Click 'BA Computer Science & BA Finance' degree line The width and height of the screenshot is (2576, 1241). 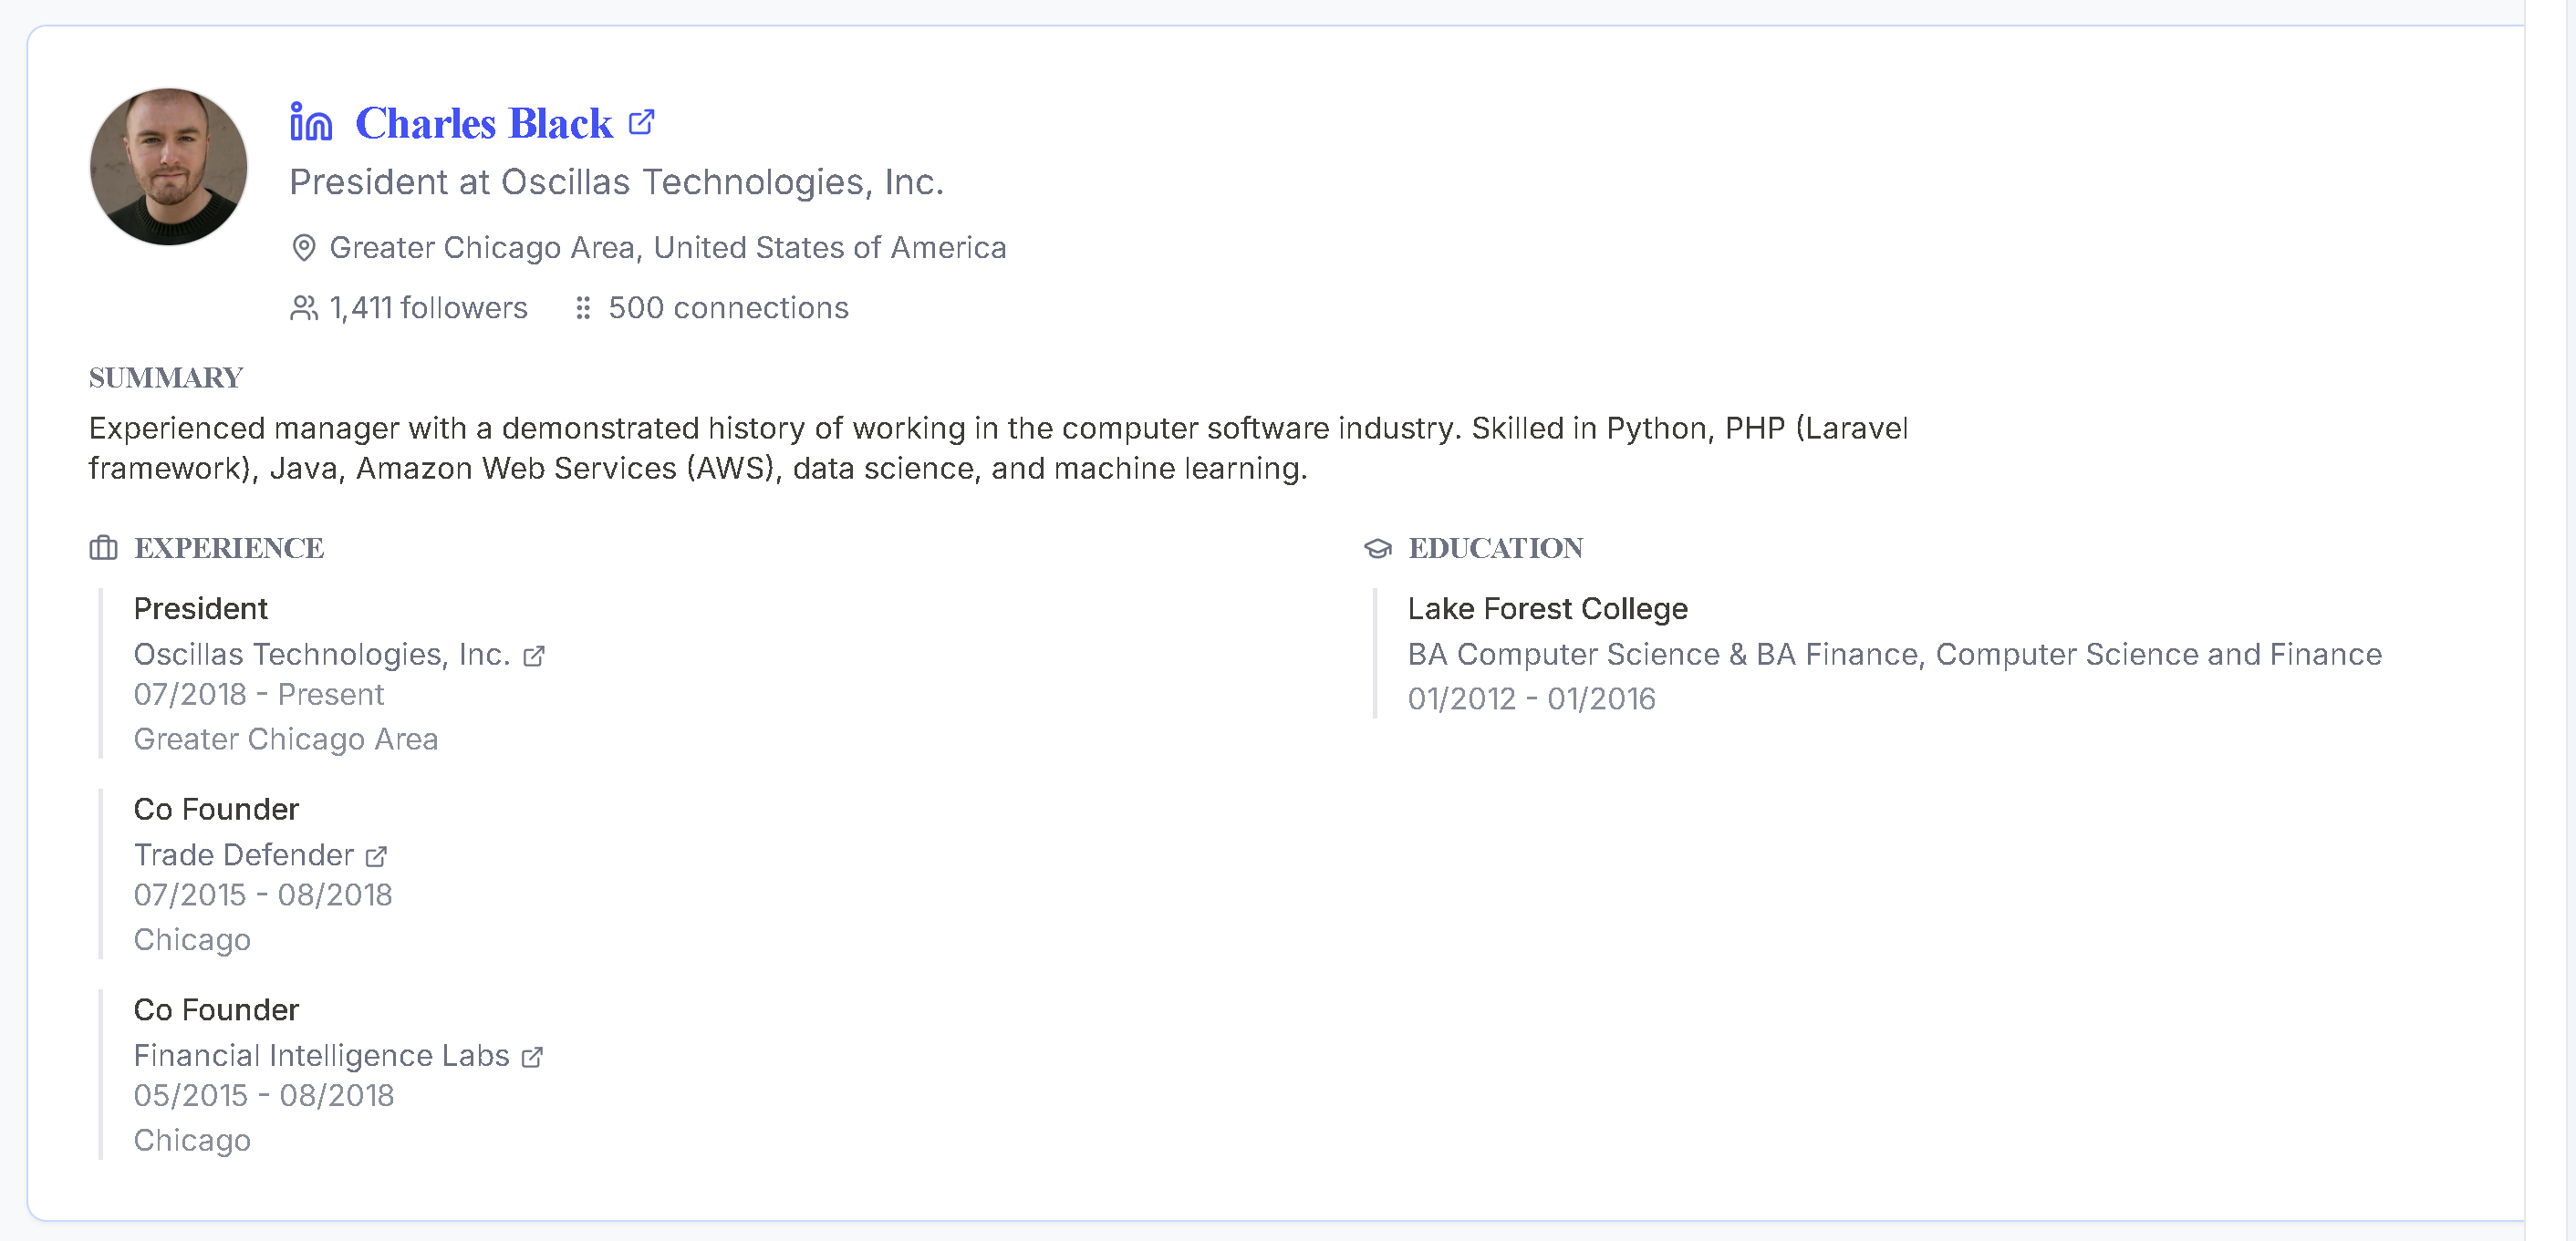1895,654
